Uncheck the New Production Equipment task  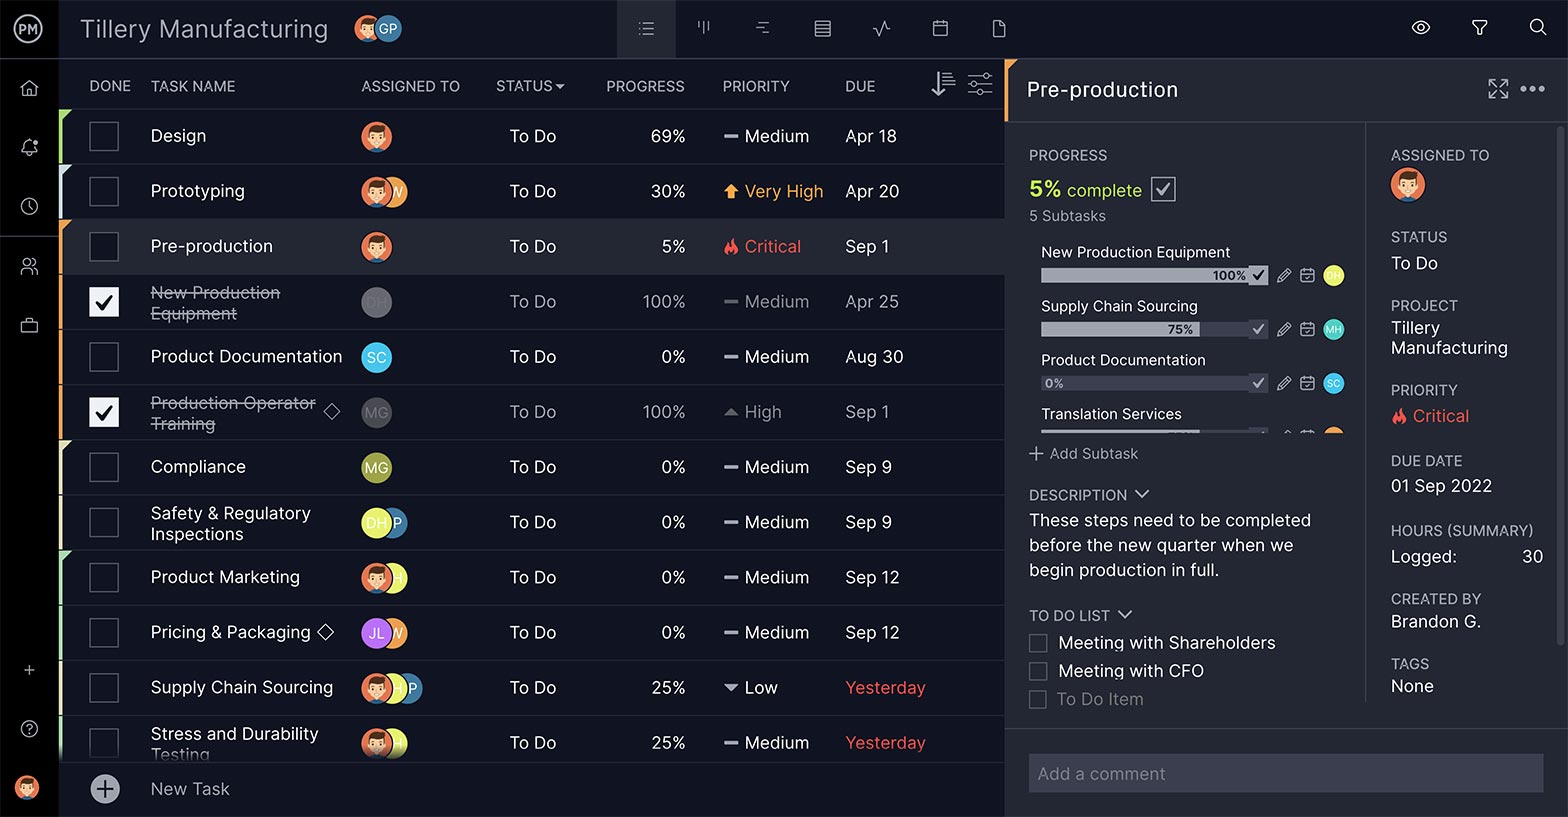pos(104,302)
